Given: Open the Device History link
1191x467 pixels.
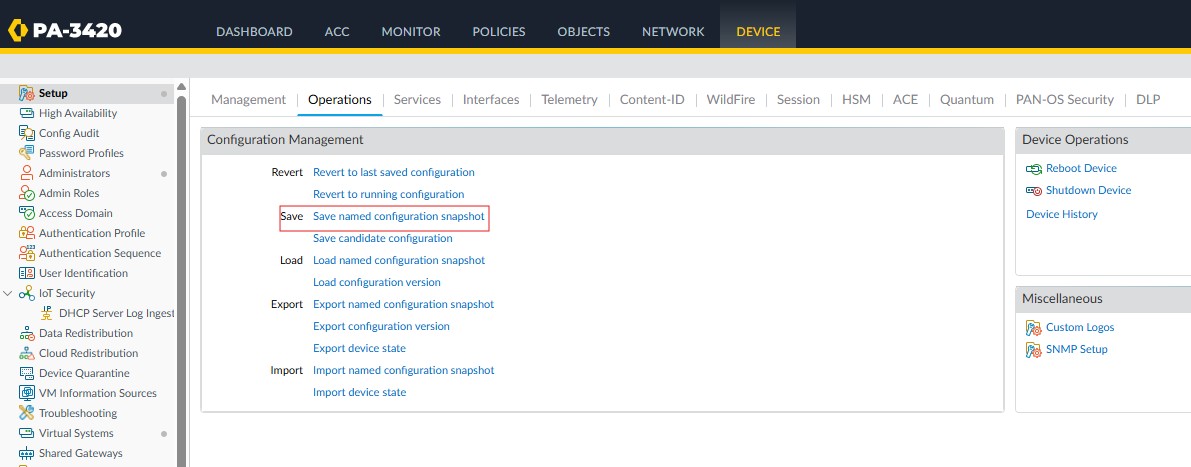Looking at the screenshot, I should point(1061,214).
